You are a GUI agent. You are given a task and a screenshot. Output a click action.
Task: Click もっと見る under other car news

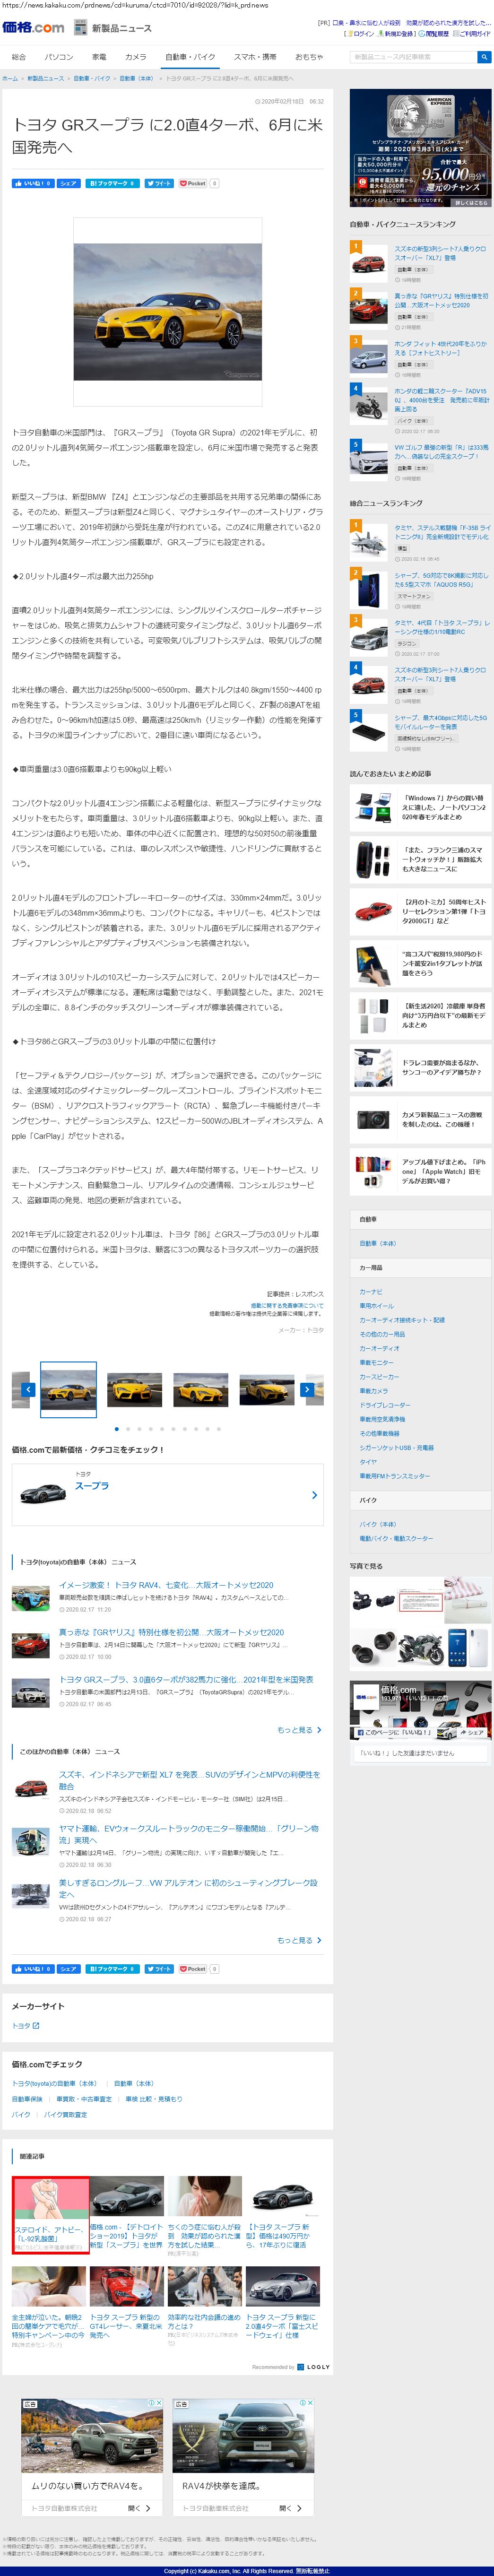(299, 1940)
